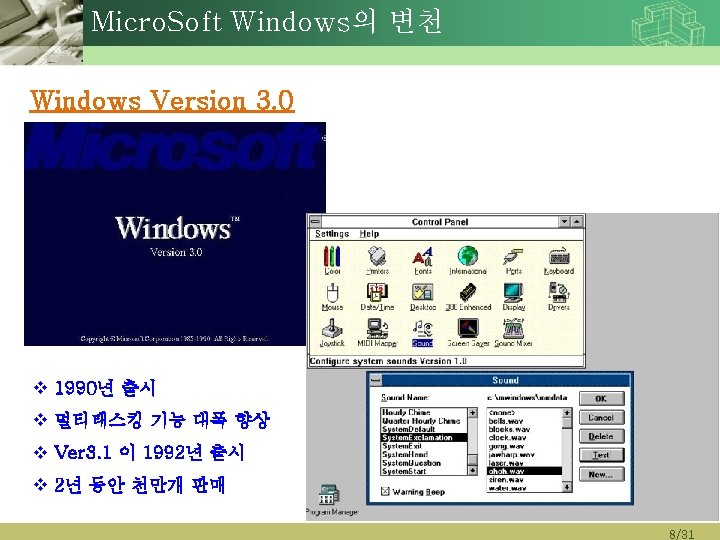
Task: Click file list scroll-down arrow
Action: tap(567, 487)
